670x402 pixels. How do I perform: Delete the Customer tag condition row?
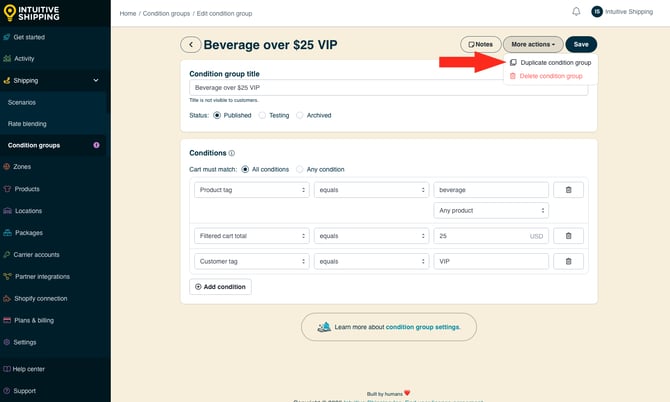point(568,261)
